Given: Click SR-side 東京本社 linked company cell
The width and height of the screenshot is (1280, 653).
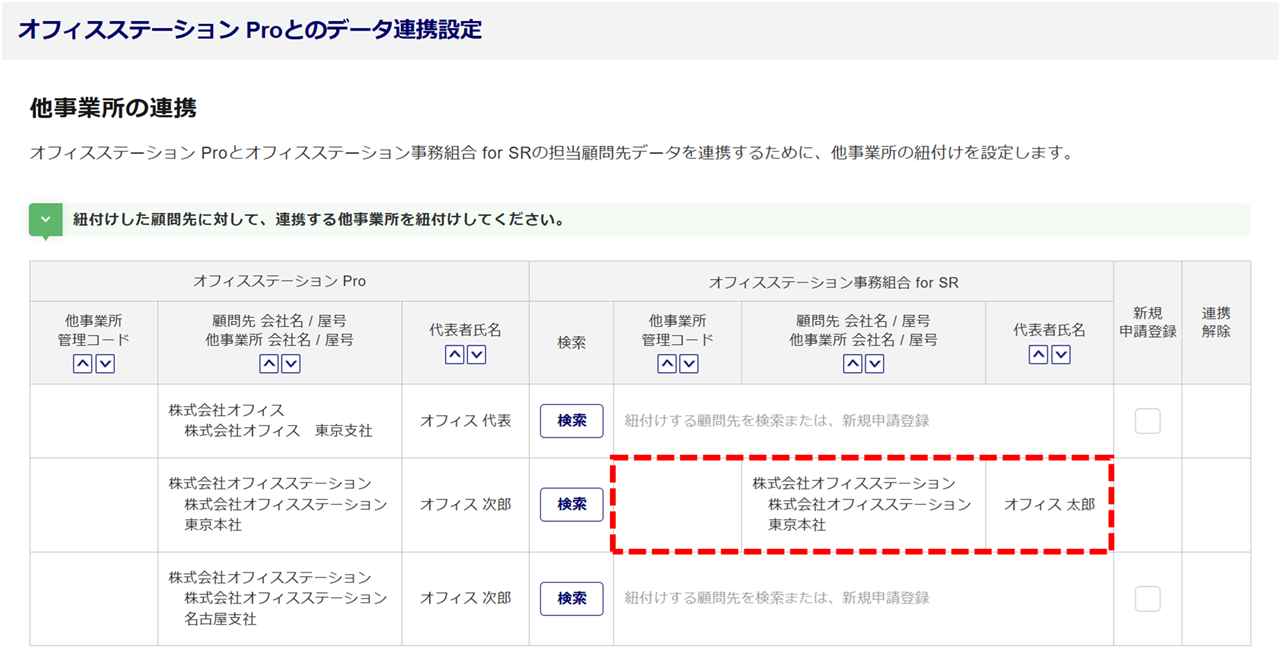Looking at the screenshot, I should (864, 505).
